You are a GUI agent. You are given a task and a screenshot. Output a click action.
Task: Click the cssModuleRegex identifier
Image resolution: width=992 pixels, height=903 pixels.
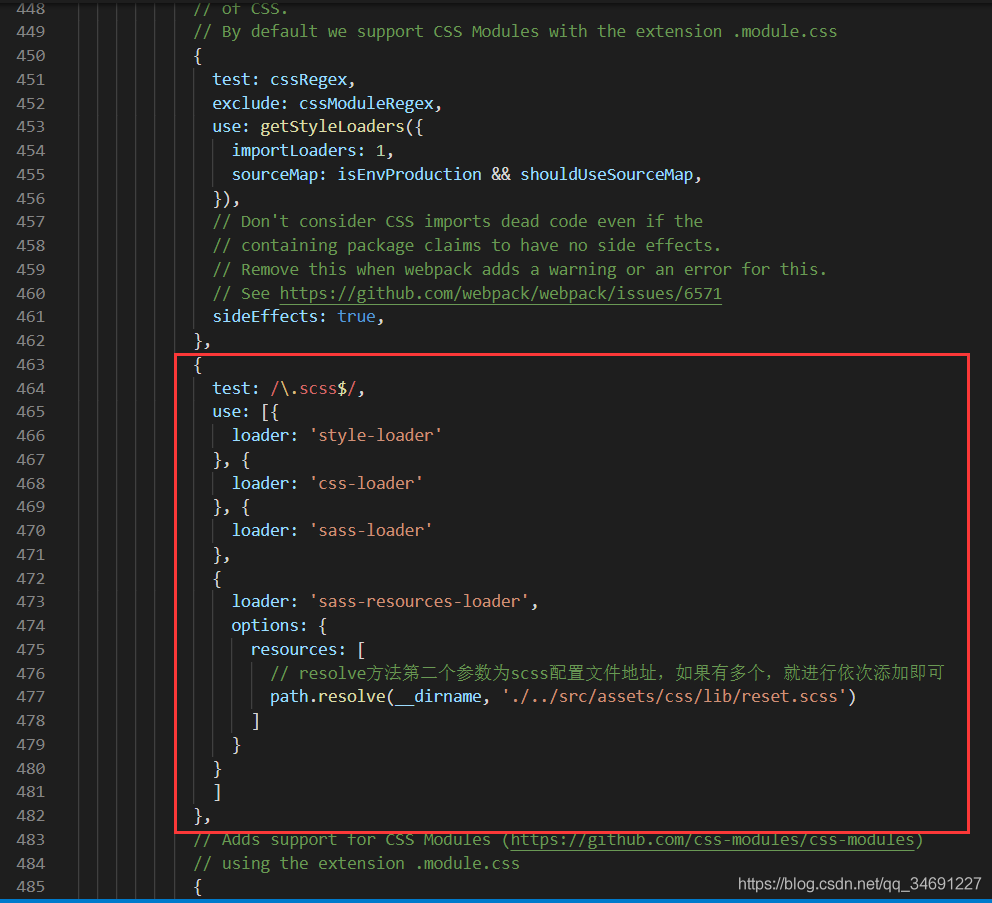click(365, 103)
